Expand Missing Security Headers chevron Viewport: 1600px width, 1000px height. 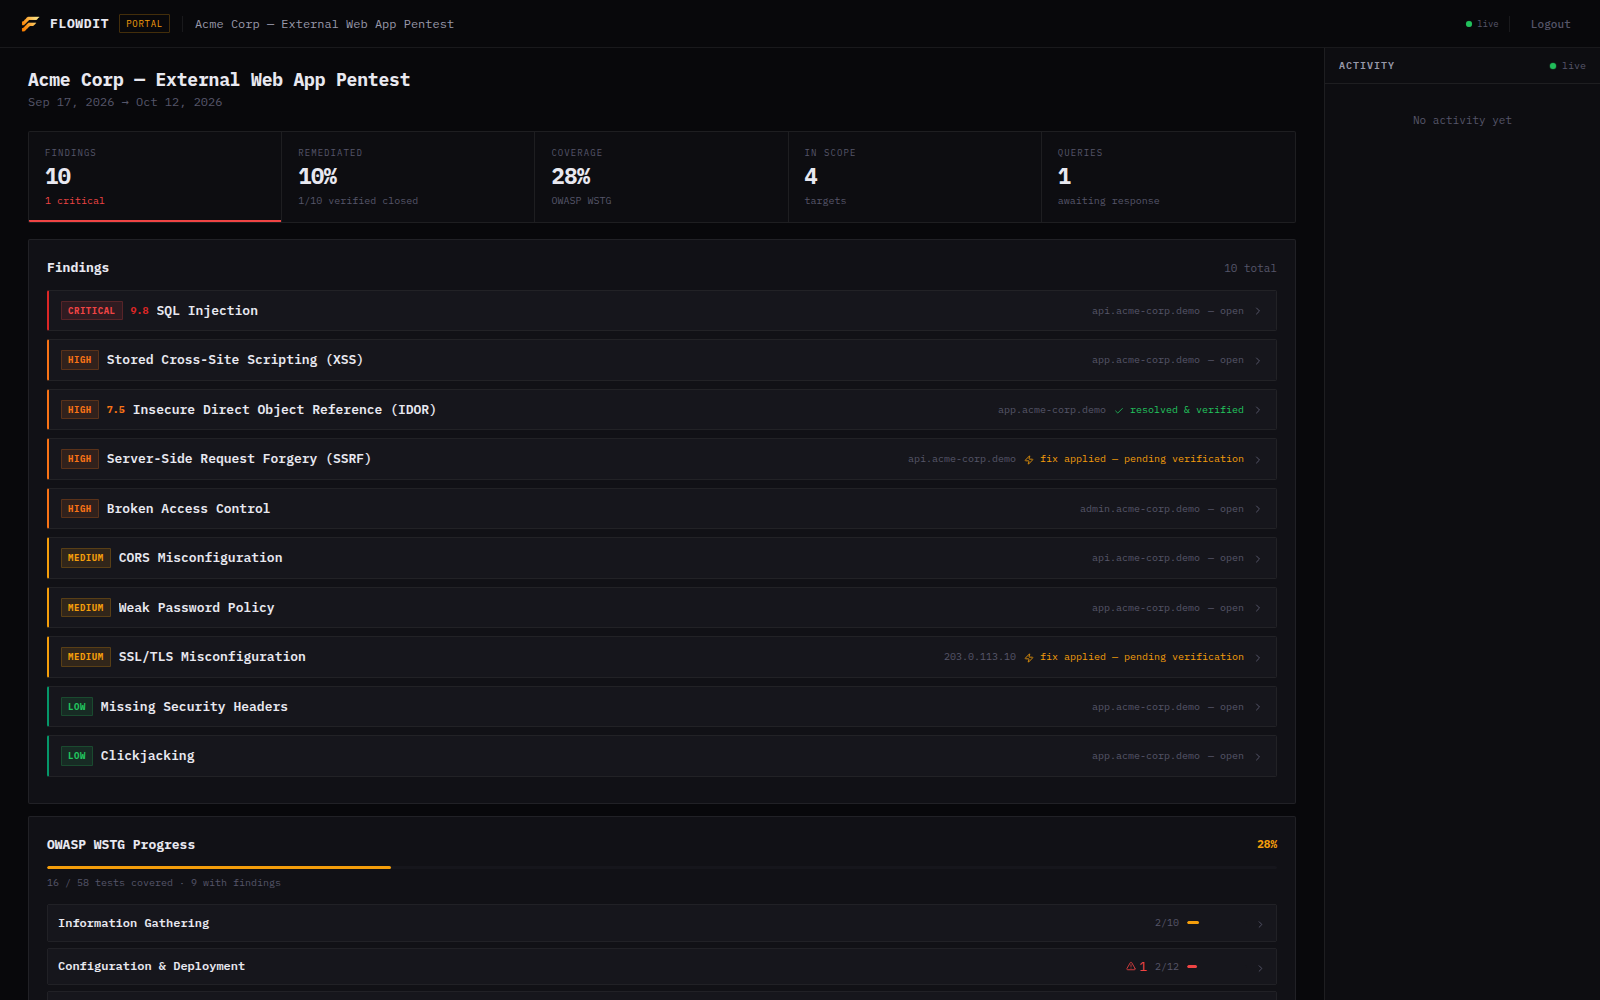click(1258, 707)
